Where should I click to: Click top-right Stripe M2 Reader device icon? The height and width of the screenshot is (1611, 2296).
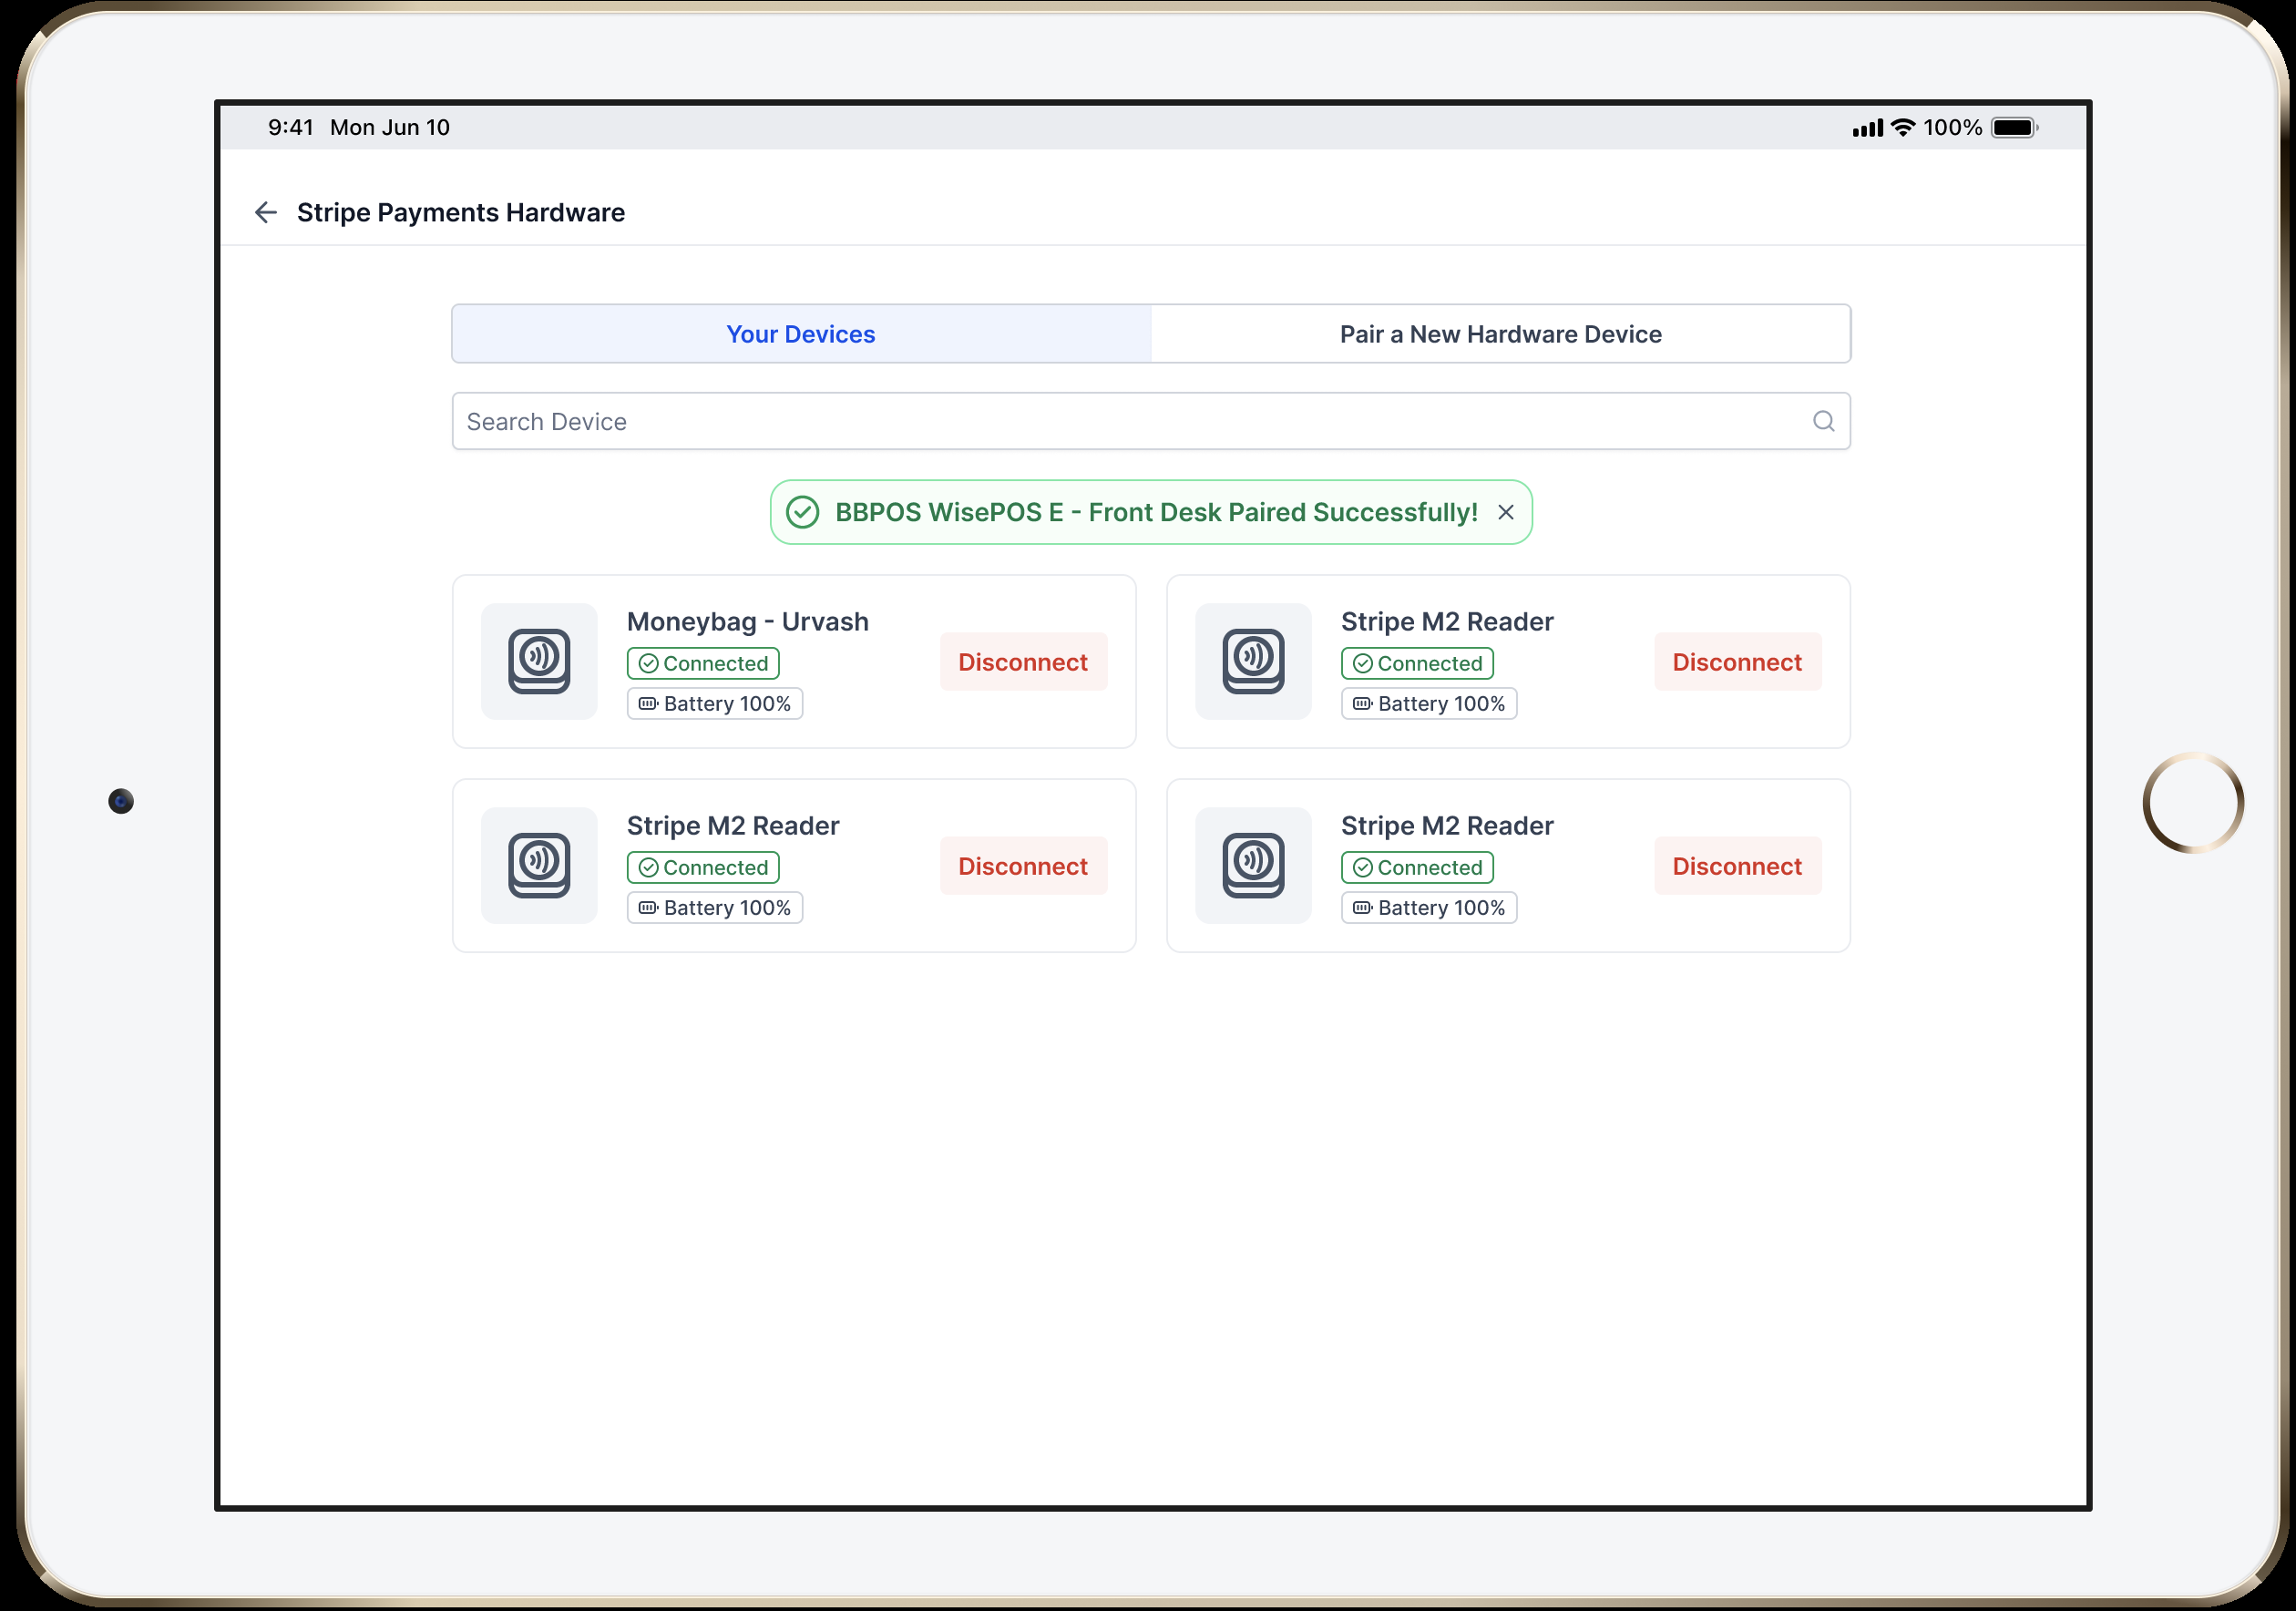(1253, 661)
